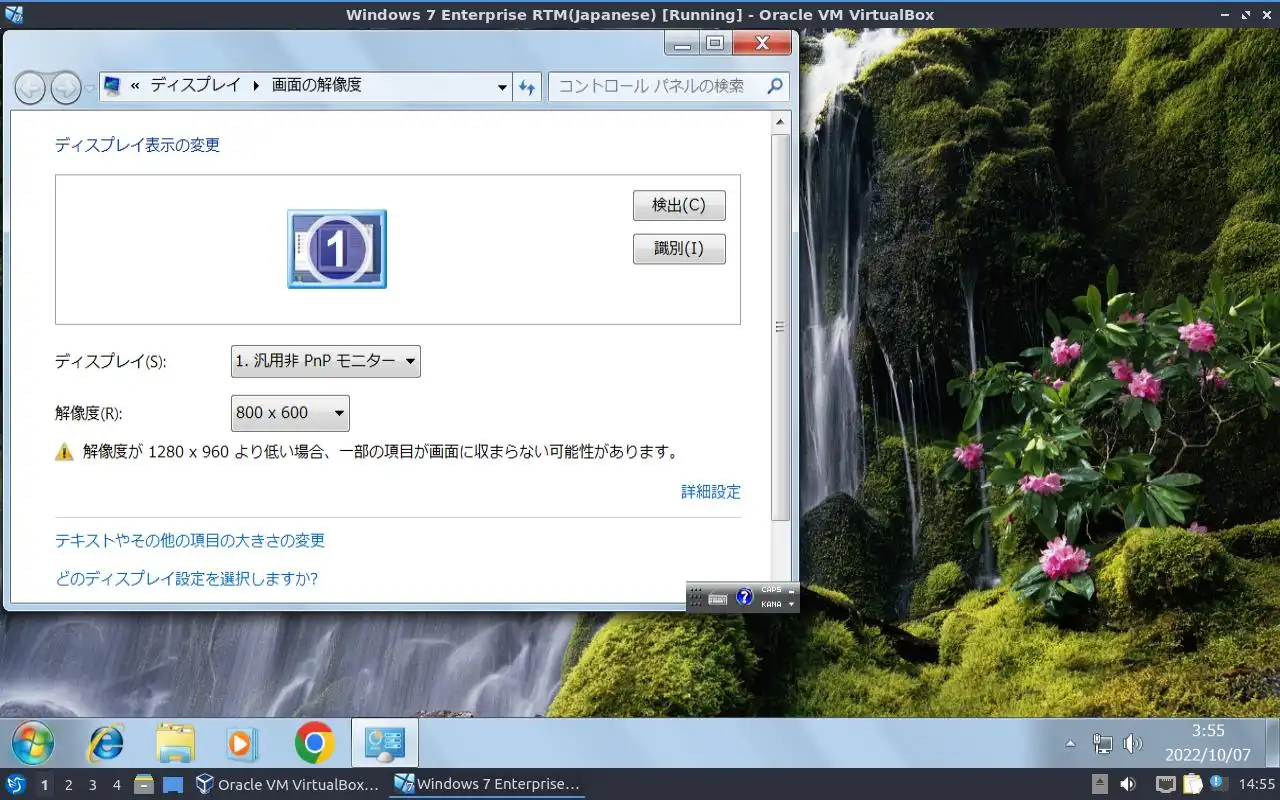Click the display icon in the address bar
The height and width of the screenshot is (800, 1280).
click(x=113, y=86)
